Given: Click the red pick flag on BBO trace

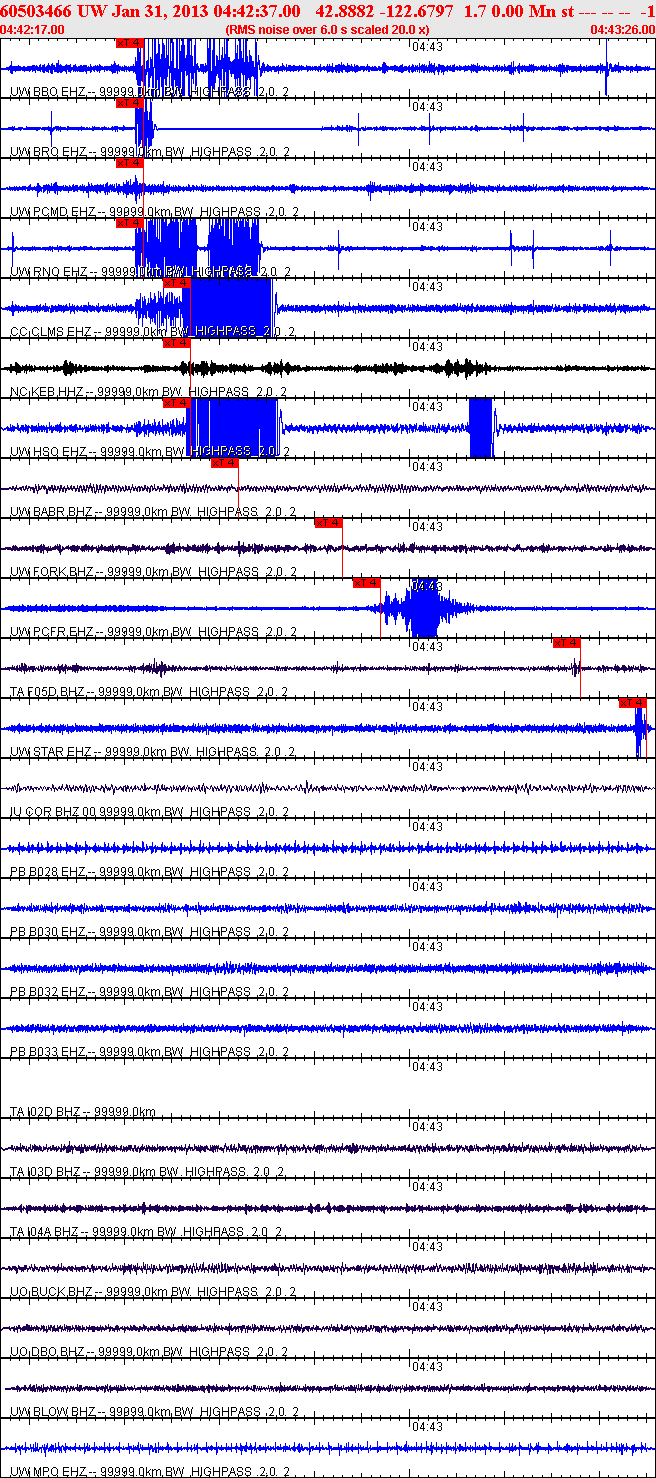Looking at the screenshot, I should click(x=130, y=43).
